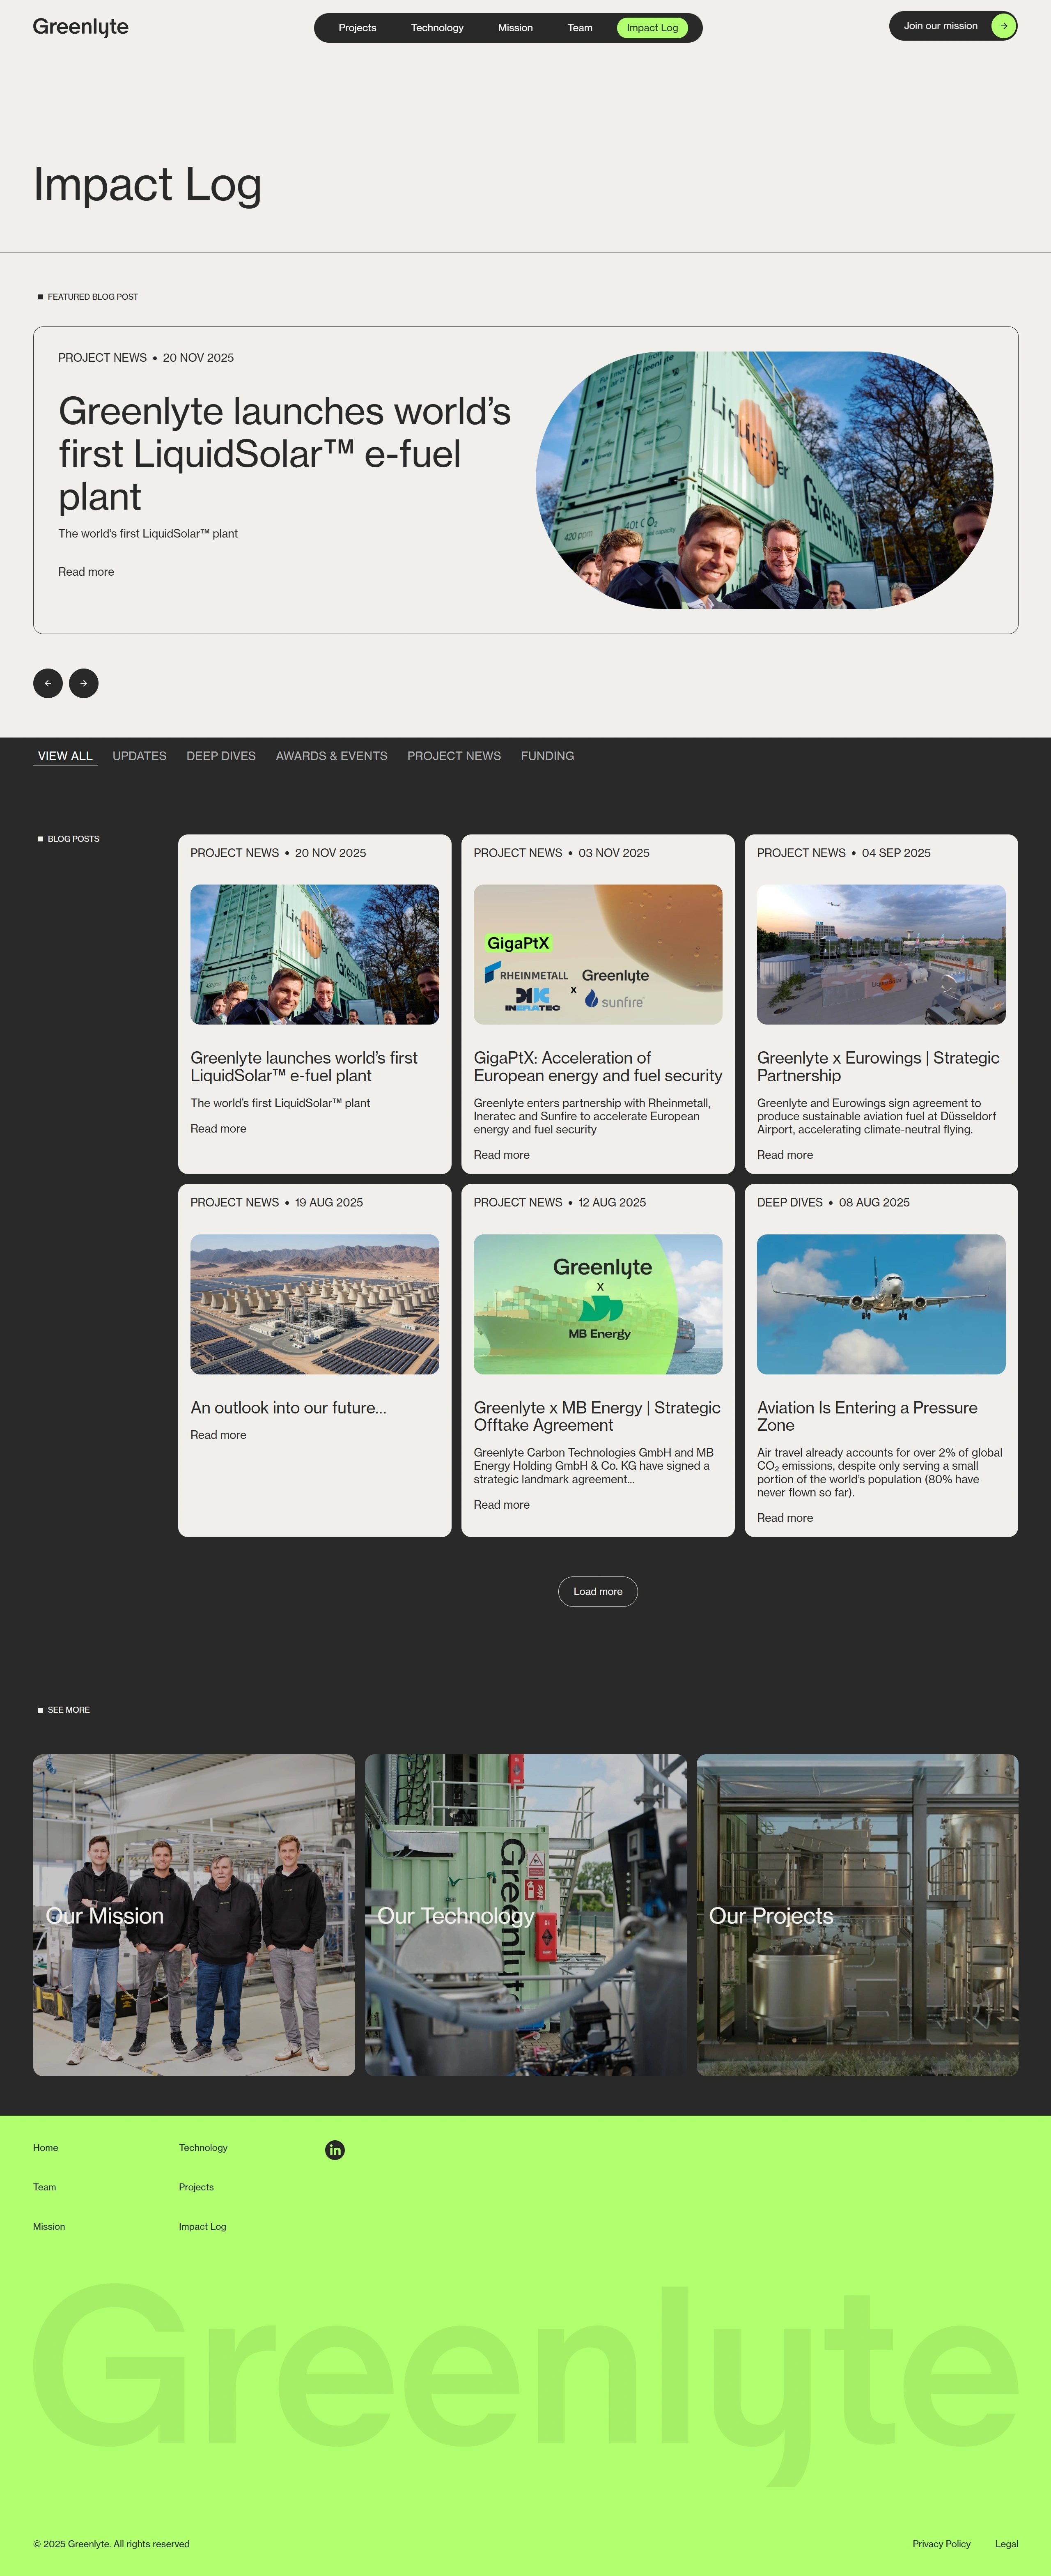Screen dimensions: 1051x2576
Task: Open the Greenlyte logo in header
Action: (x=81, y=27)
